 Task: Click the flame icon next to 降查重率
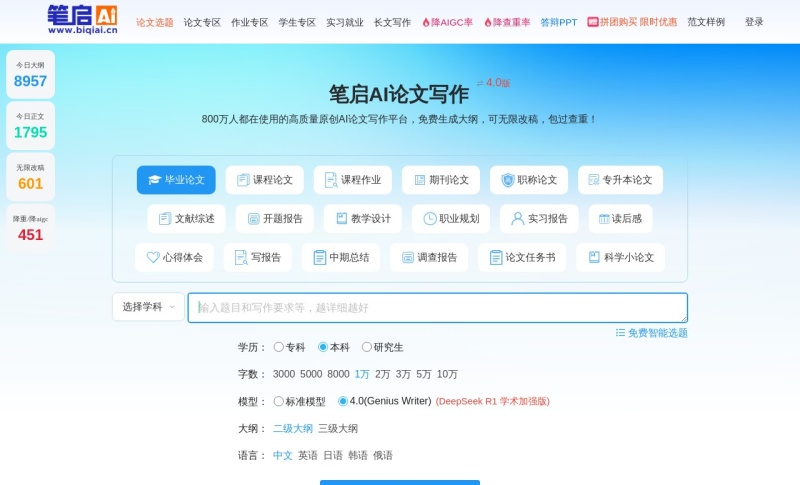tap(488, 22)
